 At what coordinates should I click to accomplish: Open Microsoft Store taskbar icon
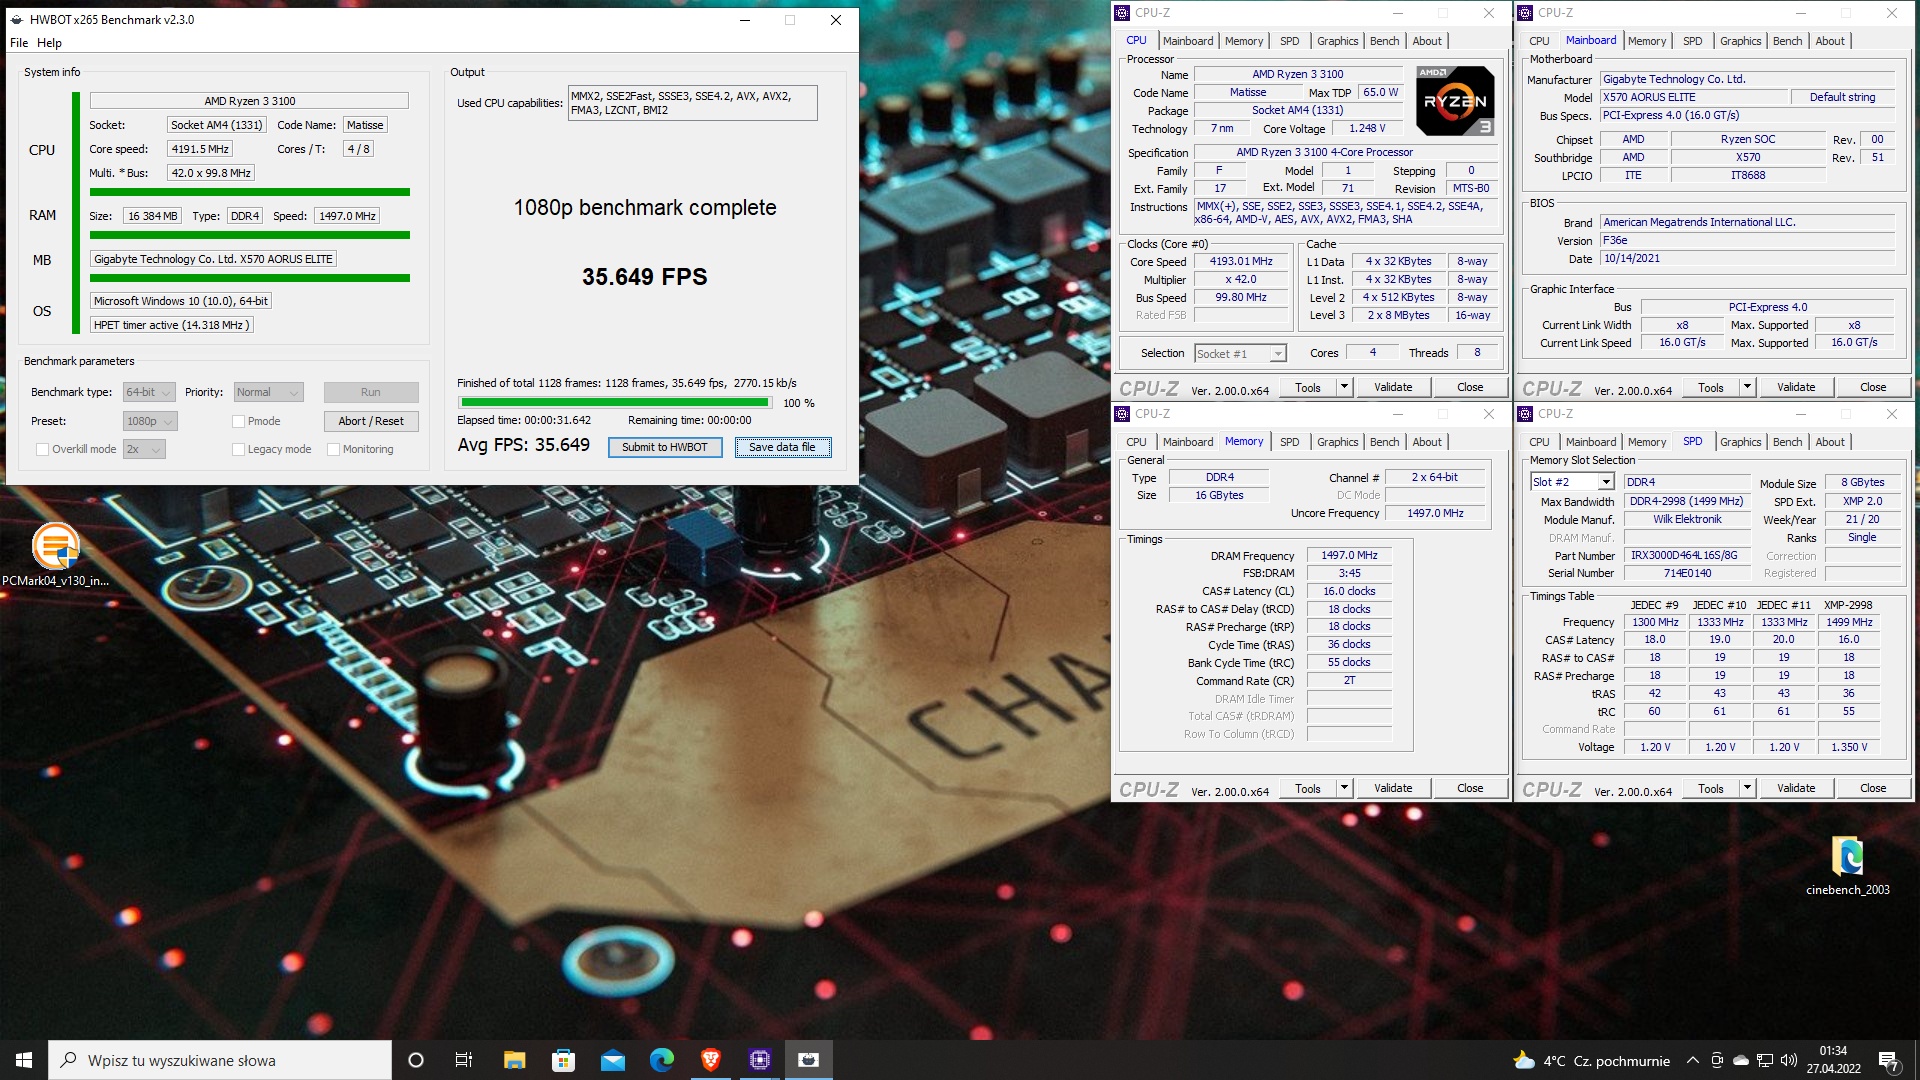(563, 1060)
